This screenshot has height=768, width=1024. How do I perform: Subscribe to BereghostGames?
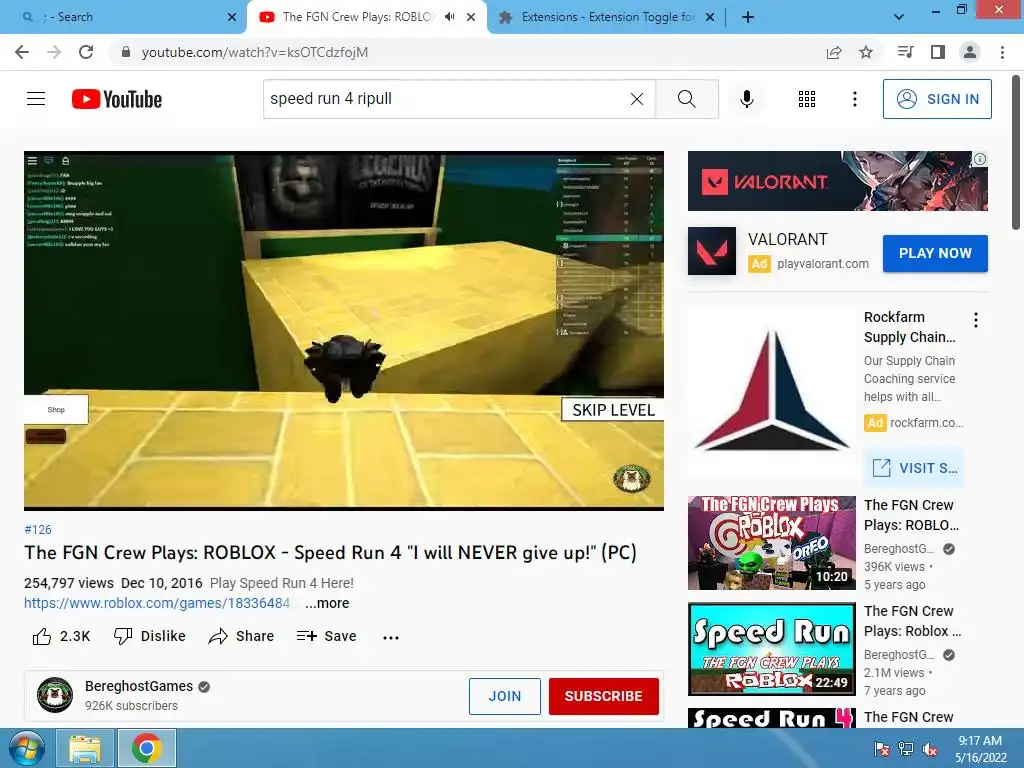tap(603, 696)
